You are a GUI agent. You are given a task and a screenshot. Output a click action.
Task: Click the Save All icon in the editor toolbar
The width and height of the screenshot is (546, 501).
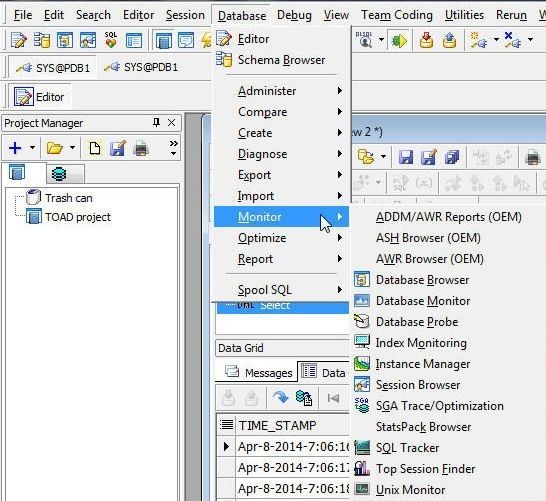click(452, 157)
